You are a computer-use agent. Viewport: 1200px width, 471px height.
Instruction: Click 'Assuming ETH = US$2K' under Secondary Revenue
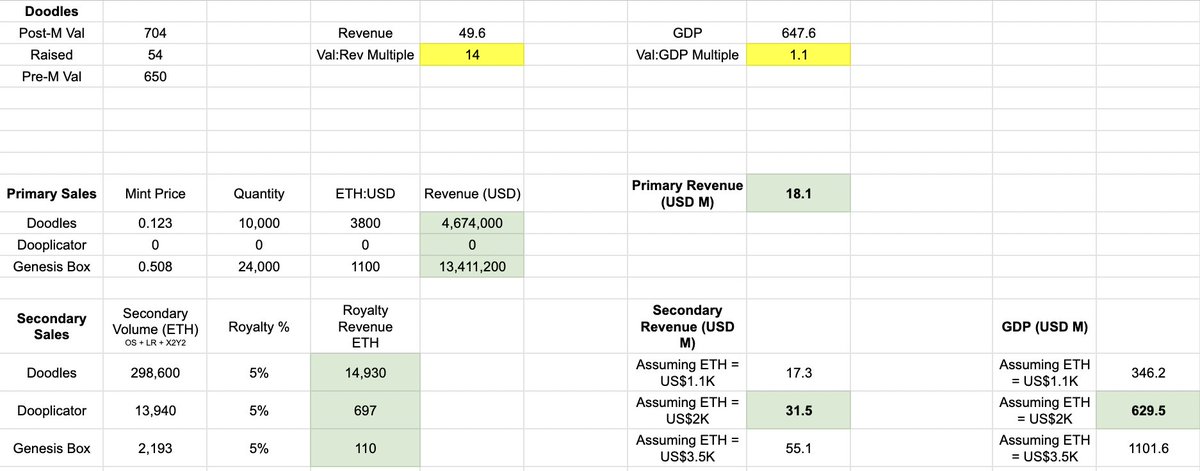[x=688, y=411]
